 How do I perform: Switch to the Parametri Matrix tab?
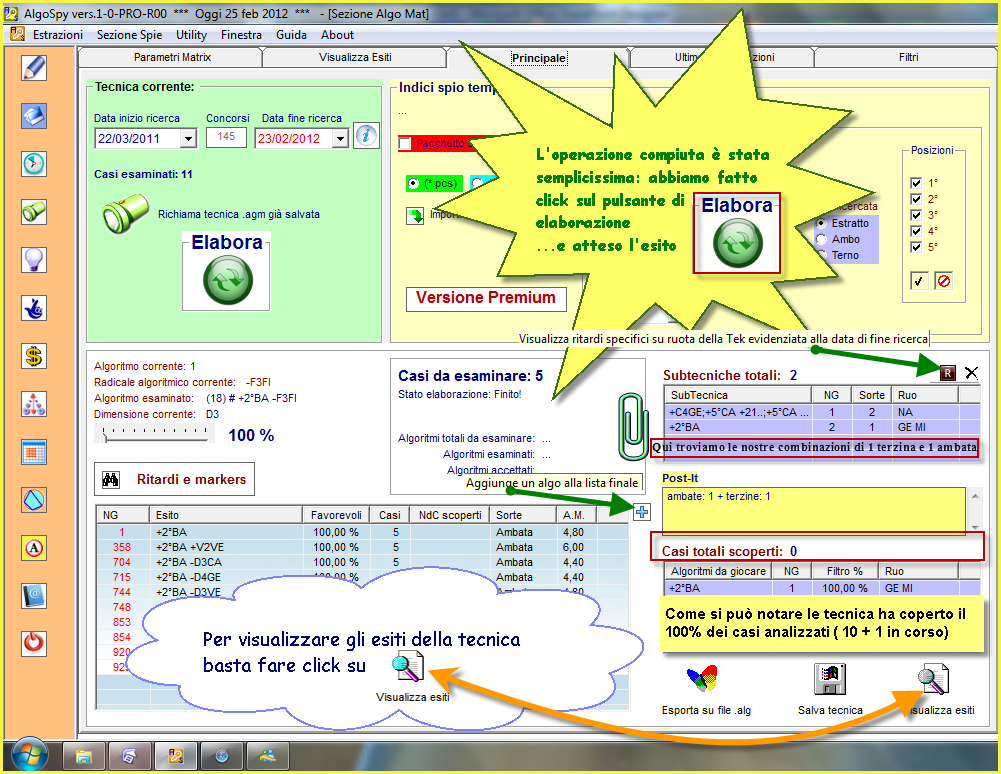point(172,57)
